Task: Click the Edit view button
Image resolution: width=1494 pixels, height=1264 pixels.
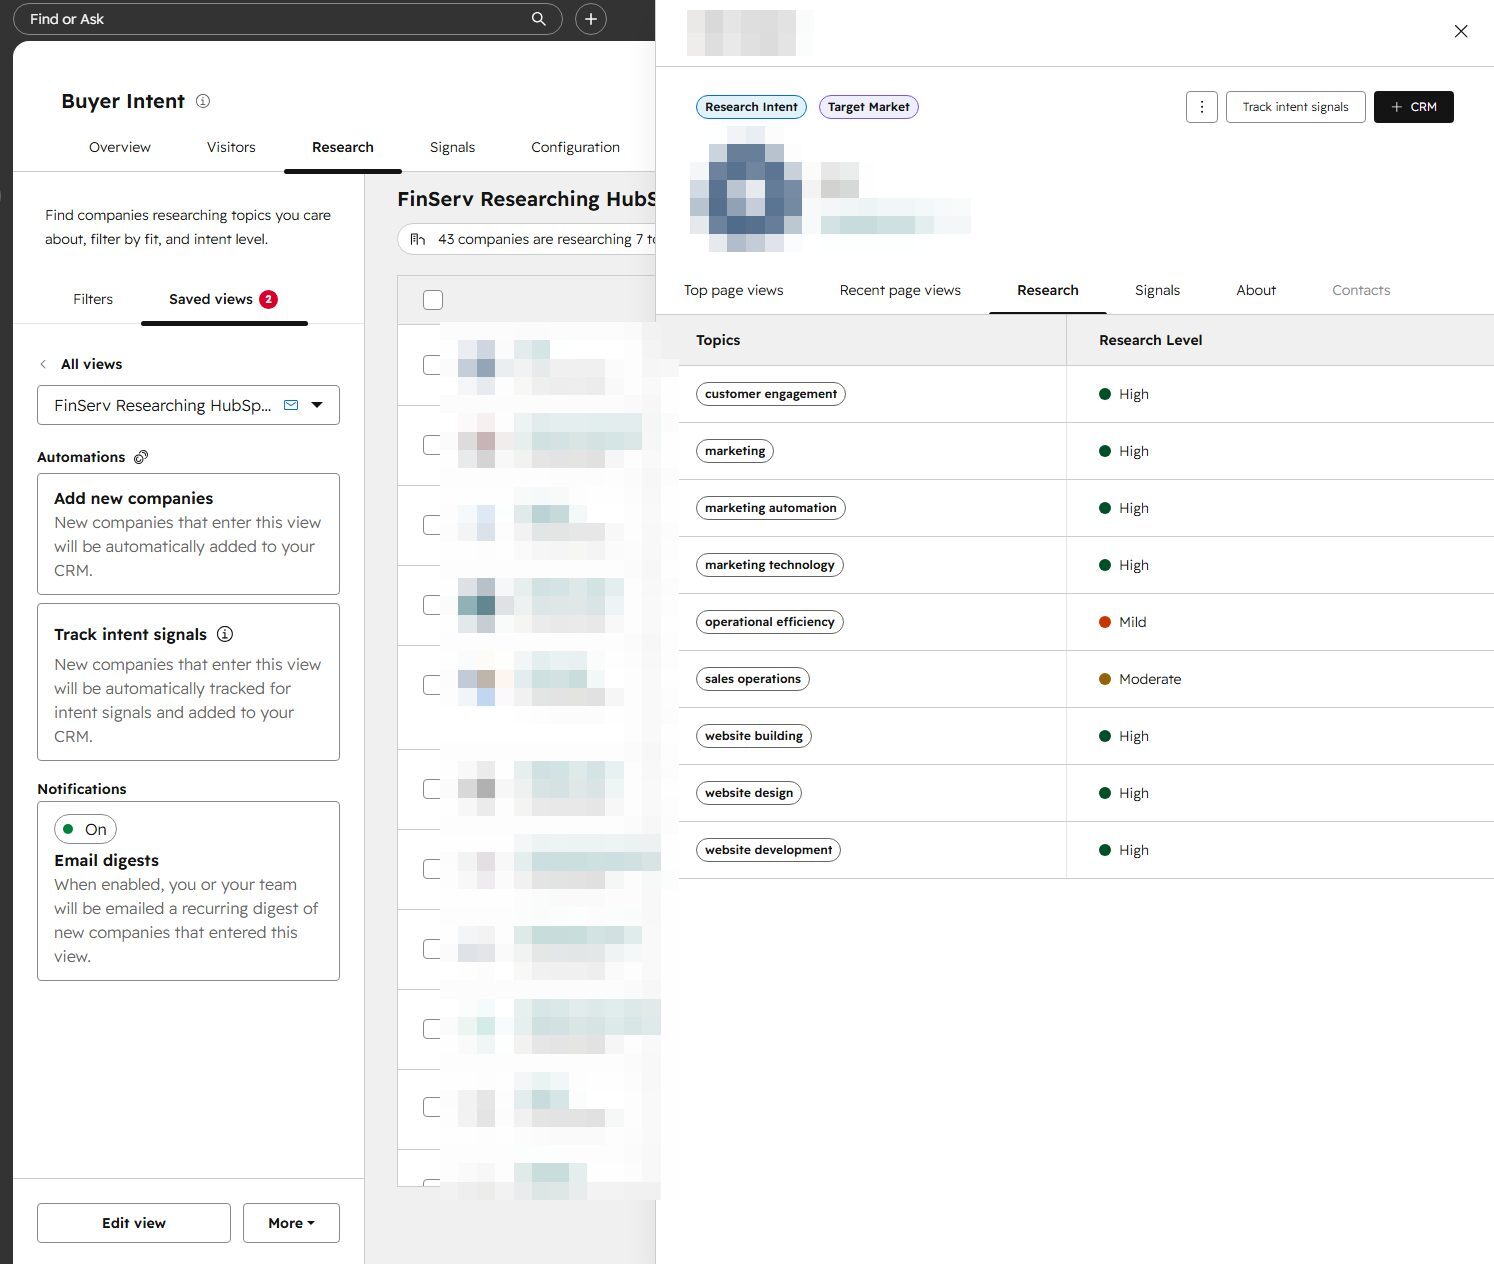Action: (x=134, y=1223)
